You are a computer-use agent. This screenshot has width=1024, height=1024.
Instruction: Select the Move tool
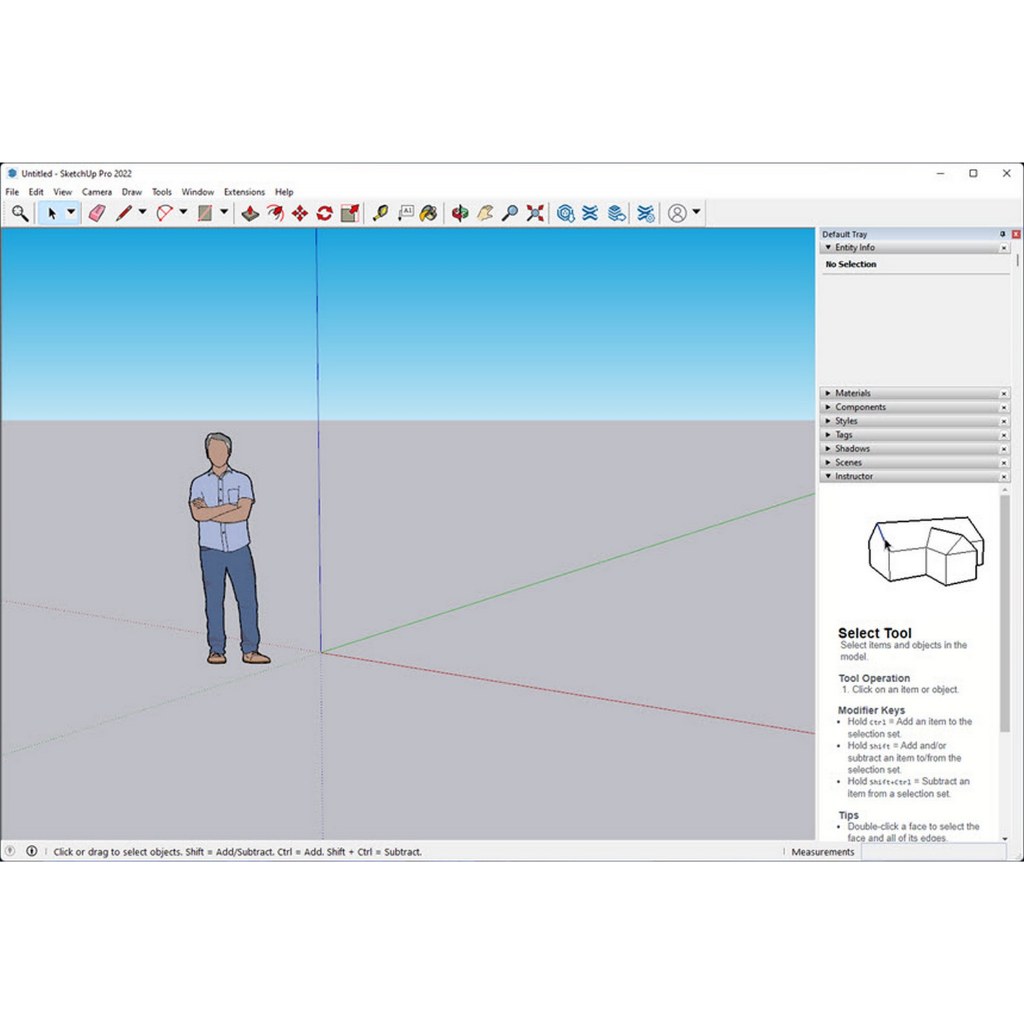pos(299,212)
